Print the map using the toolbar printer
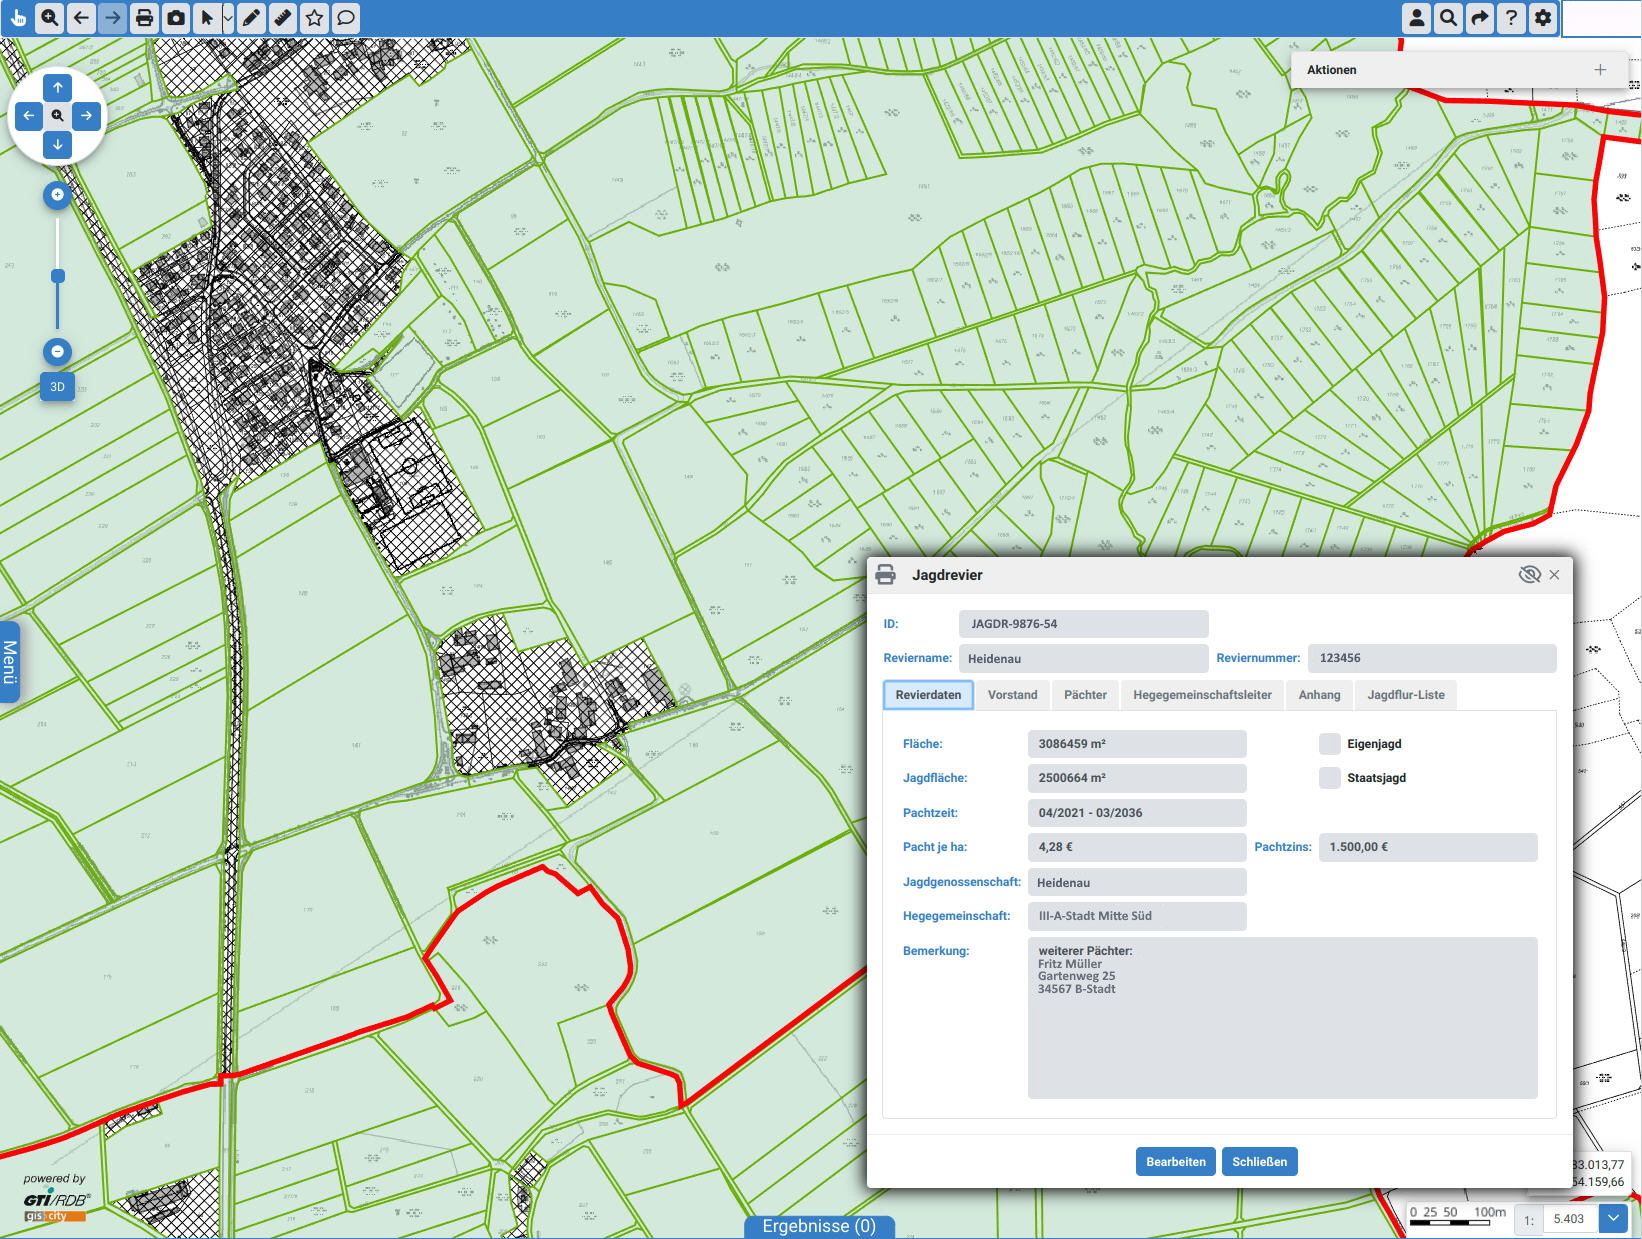The width and height of the screenshot is (1642, 1239). pyautogui.click(x=144, y=18)
